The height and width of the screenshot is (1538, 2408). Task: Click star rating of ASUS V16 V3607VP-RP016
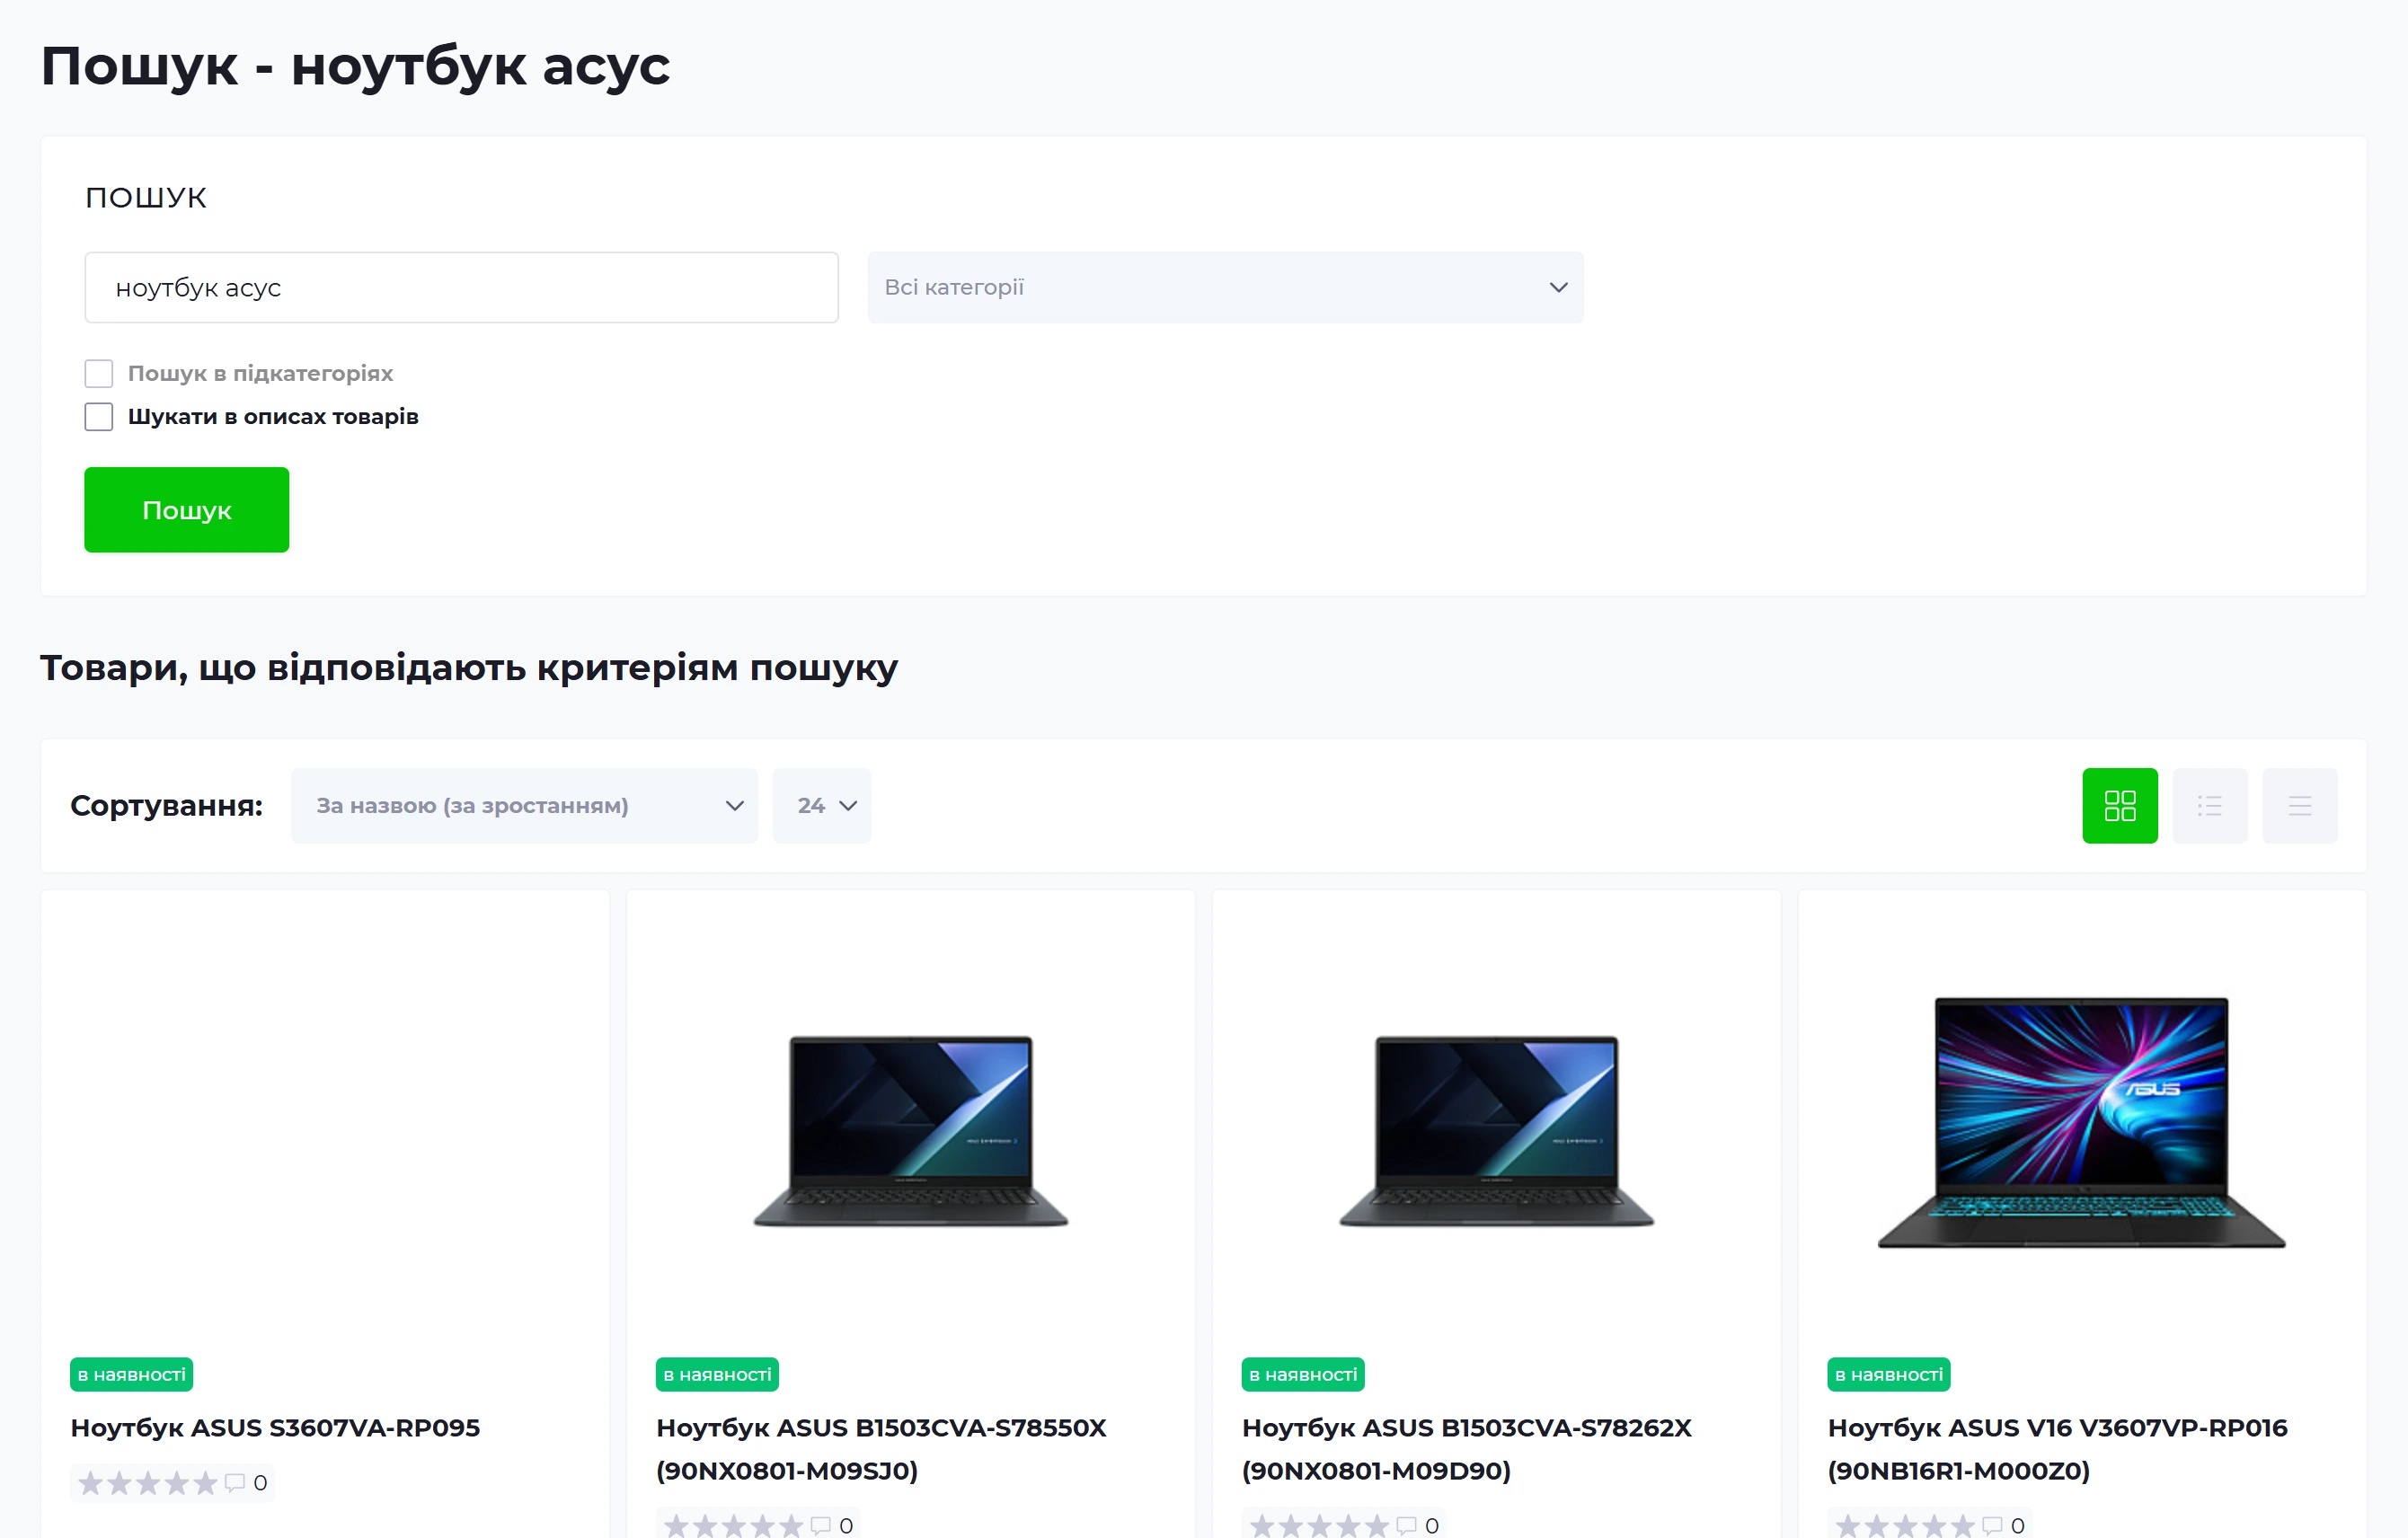(1906, 1525)
